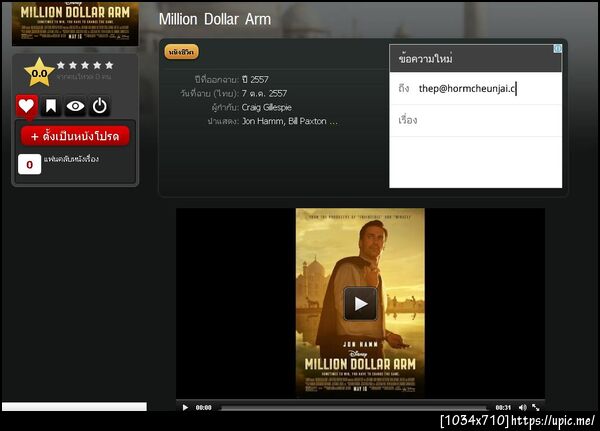600x431 pixels.
Task: Click the Million Dollar Arm poster thumbnail
Action: [75, 23]
